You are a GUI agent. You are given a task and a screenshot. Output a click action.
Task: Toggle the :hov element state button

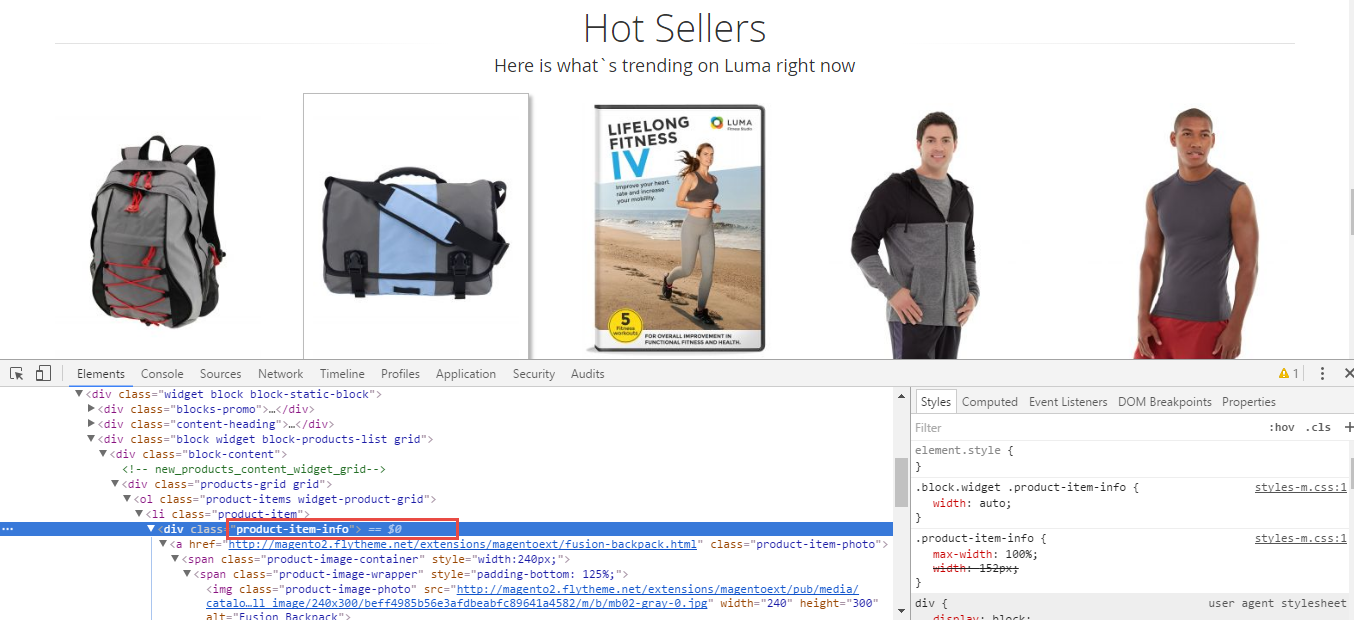tap(1281, 427)
